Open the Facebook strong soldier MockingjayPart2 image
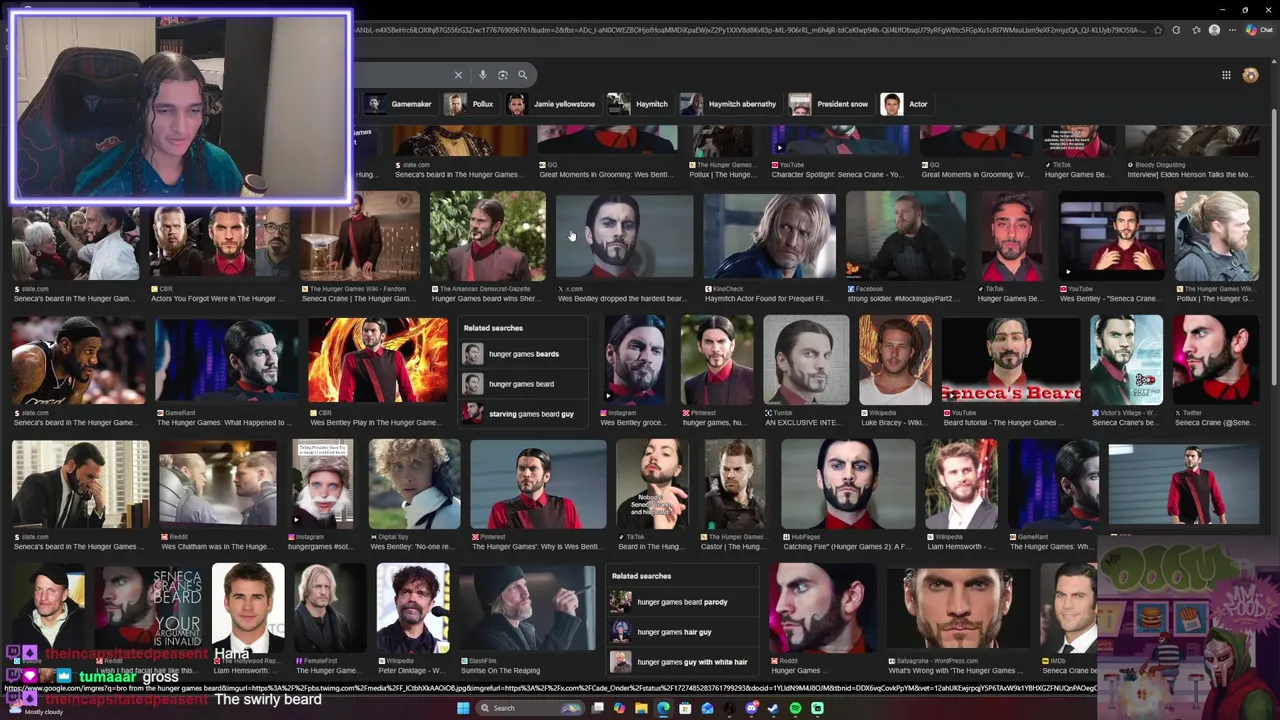1280x720 pixels. pos(906,235)
